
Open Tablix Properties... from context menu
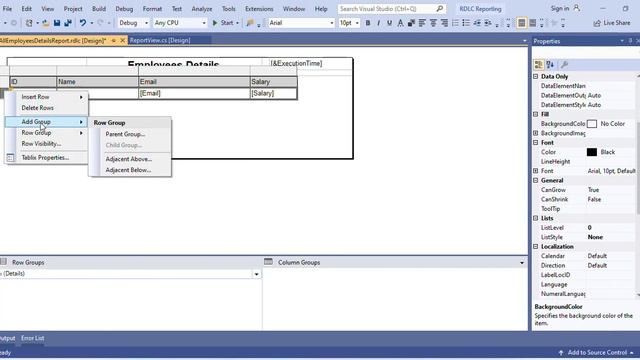pos(46,158)
